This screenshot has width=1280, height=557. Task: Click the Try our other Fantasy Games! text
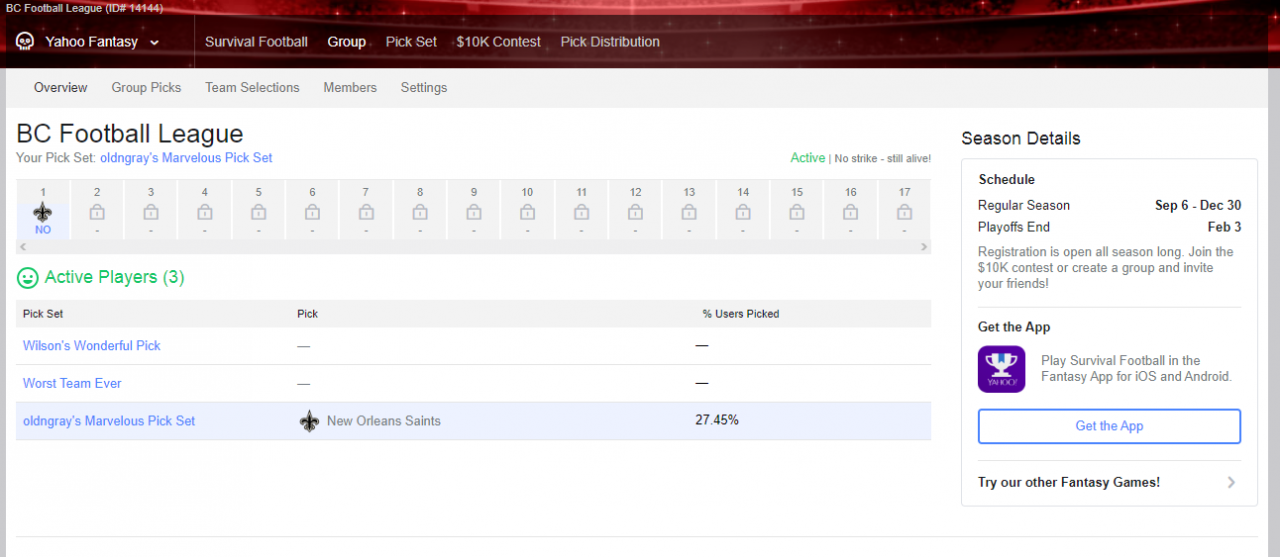(1069, 483)
